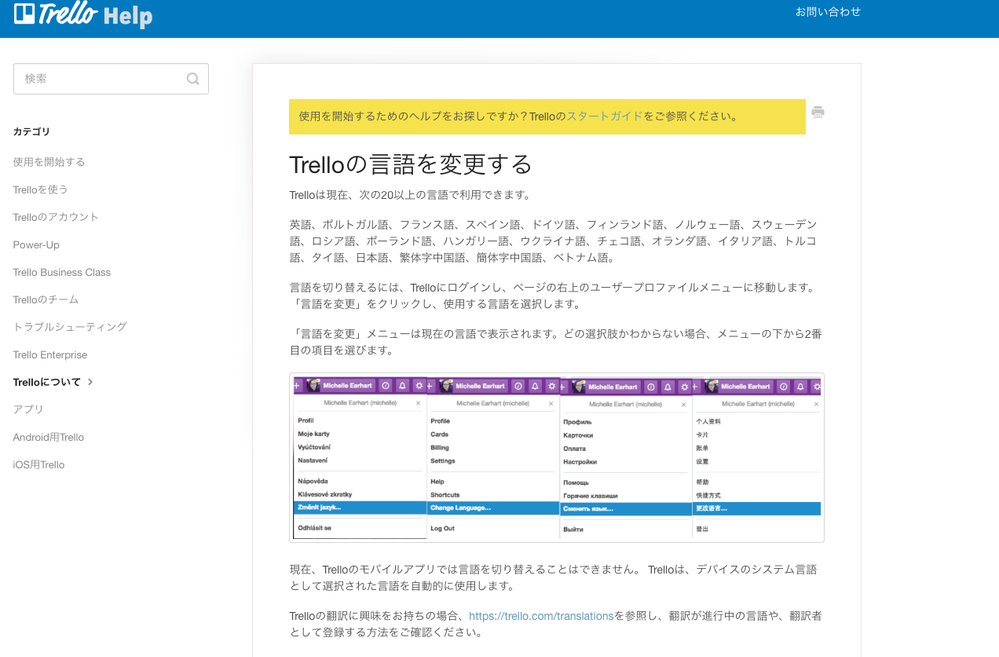999x657 pixels.
Task: Open the トラブルシューティング category
Action: (70, 327)
